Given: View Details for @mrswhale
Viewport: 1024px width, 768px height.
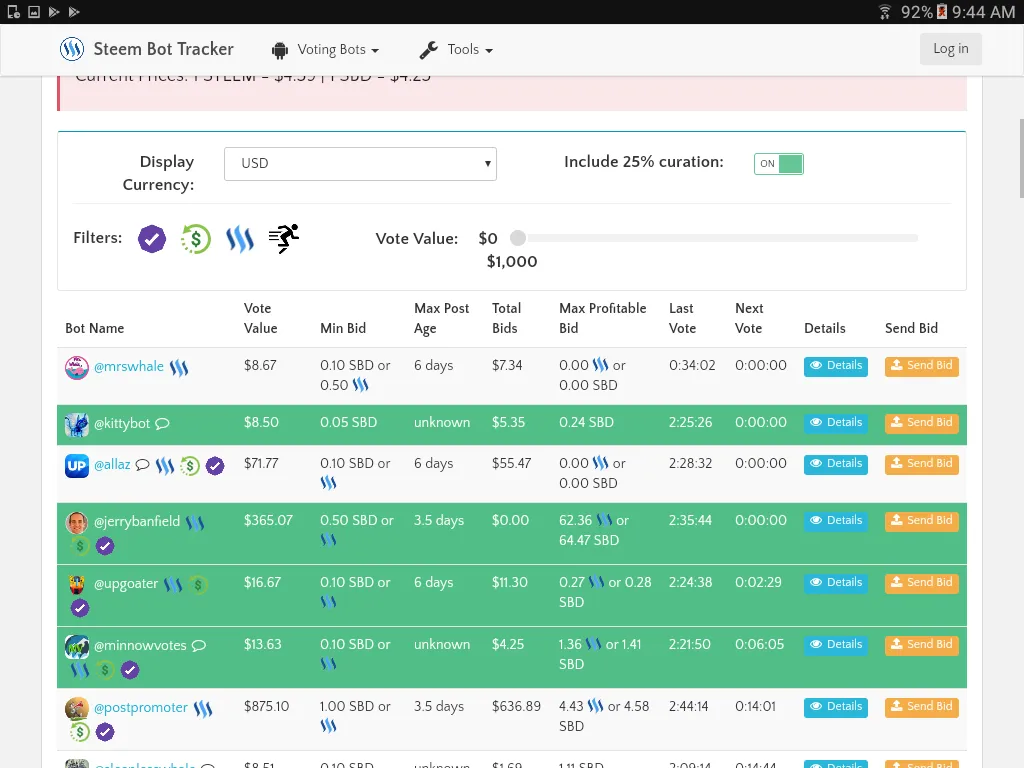Looking at the screenshot, I should (835, 366).
